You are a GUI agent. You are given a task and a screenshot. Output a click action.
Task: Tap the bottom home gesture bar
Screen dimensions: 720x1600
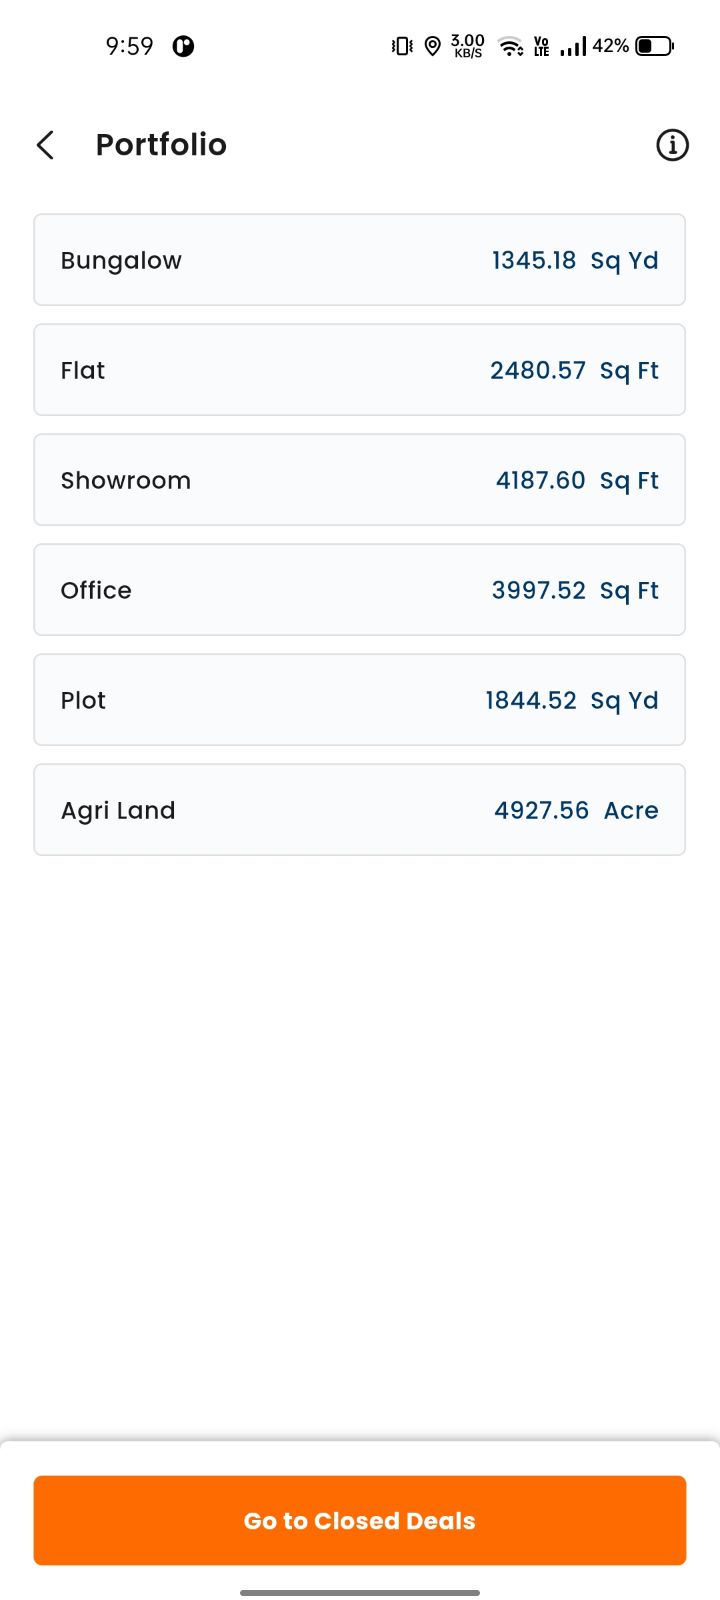tap(360, 1592)
